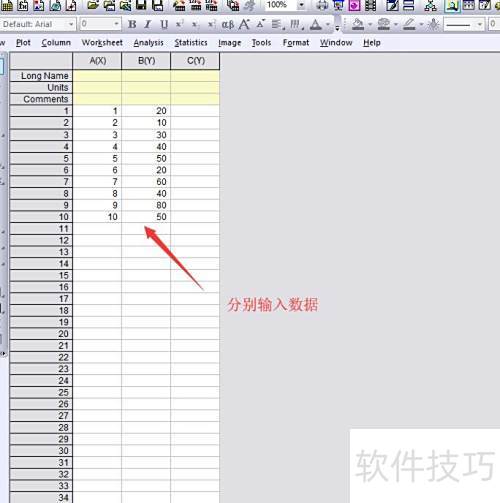Open the Format menu
This screenshot has width=500, height=503.
[x=296, y=43]
